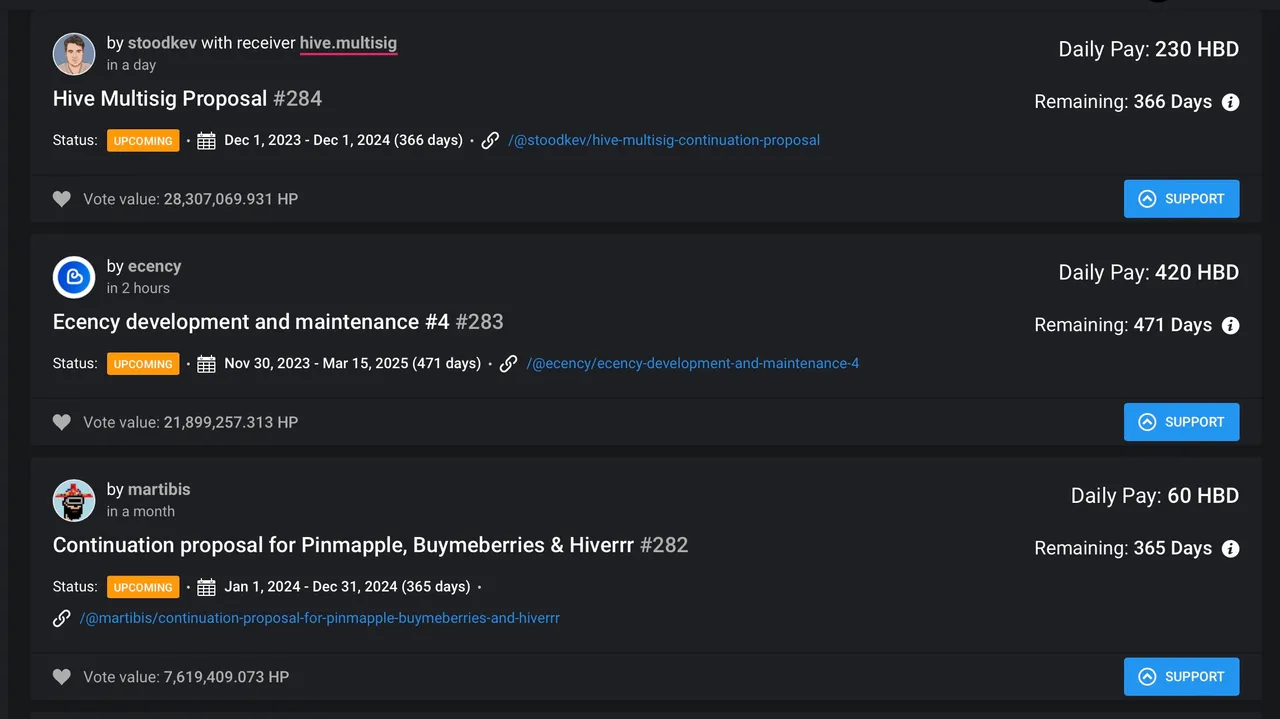Support the Pinmapple continuation proposal
Viewport: 1280px width, 719px height.
(x=1181, y=677)
